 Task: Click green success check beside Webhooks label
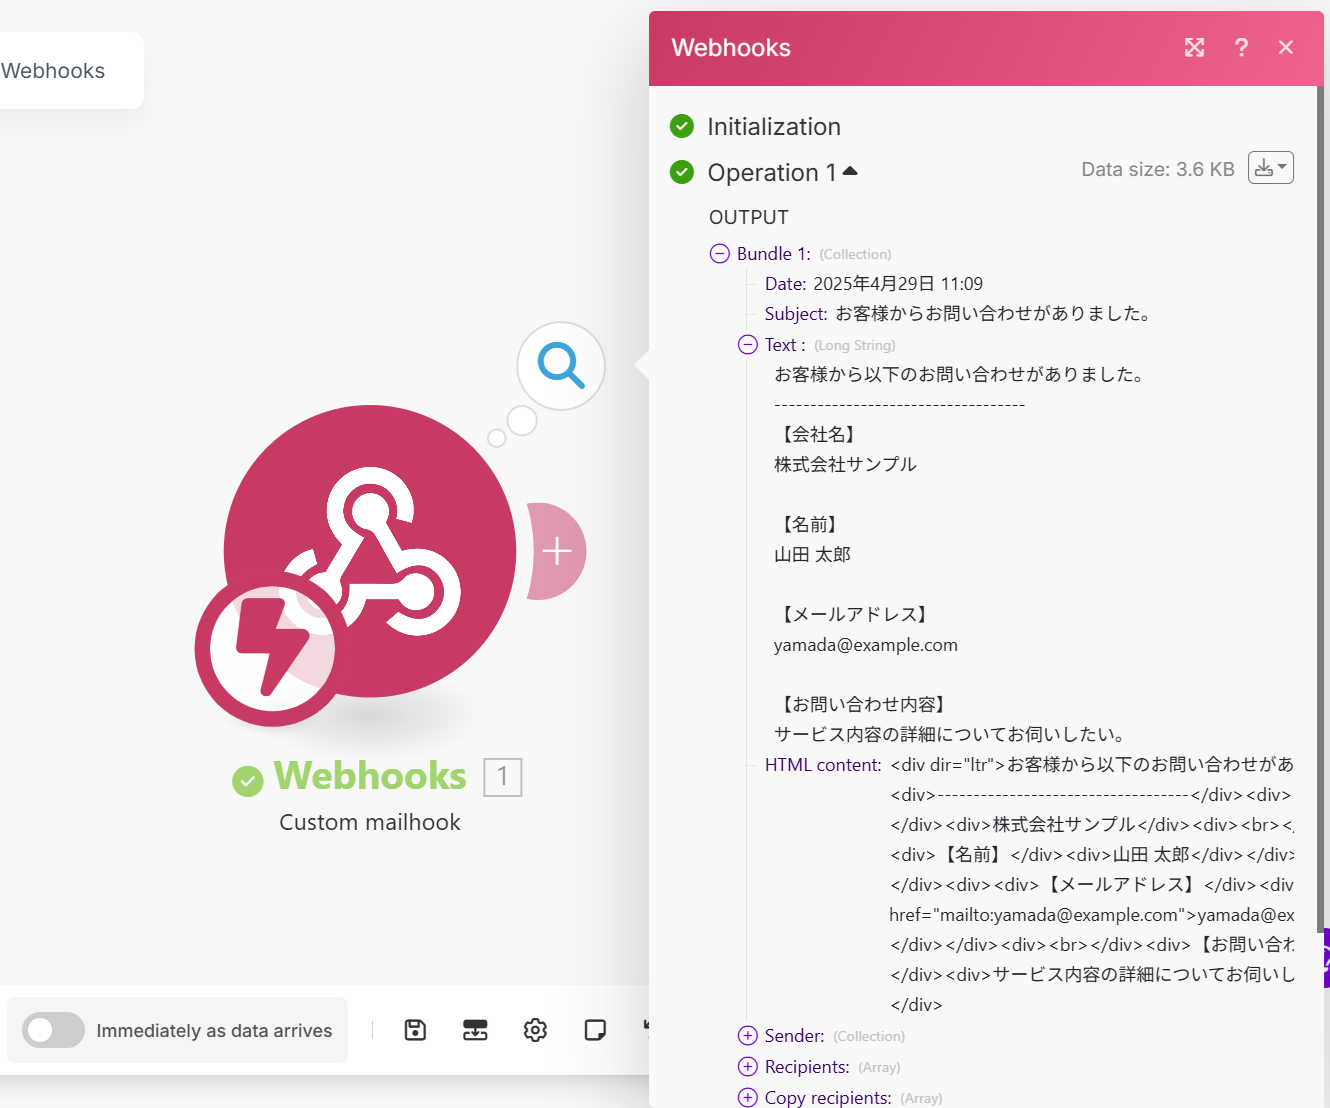click(x=248, y=781)
